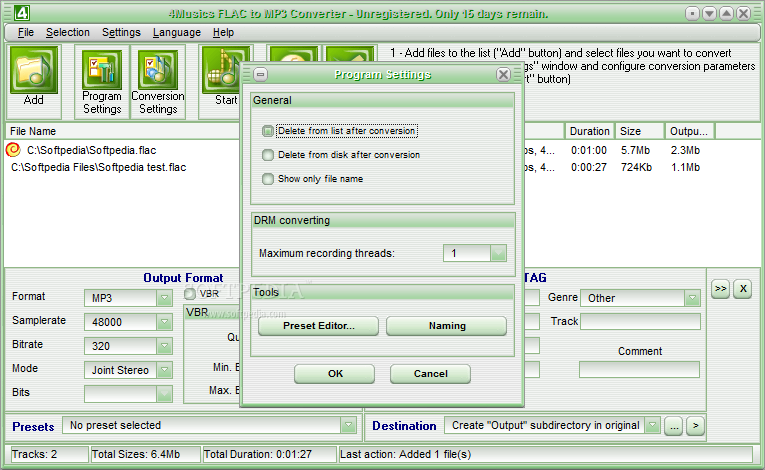Enable Delete from list after conversion

tap(267, 131)
